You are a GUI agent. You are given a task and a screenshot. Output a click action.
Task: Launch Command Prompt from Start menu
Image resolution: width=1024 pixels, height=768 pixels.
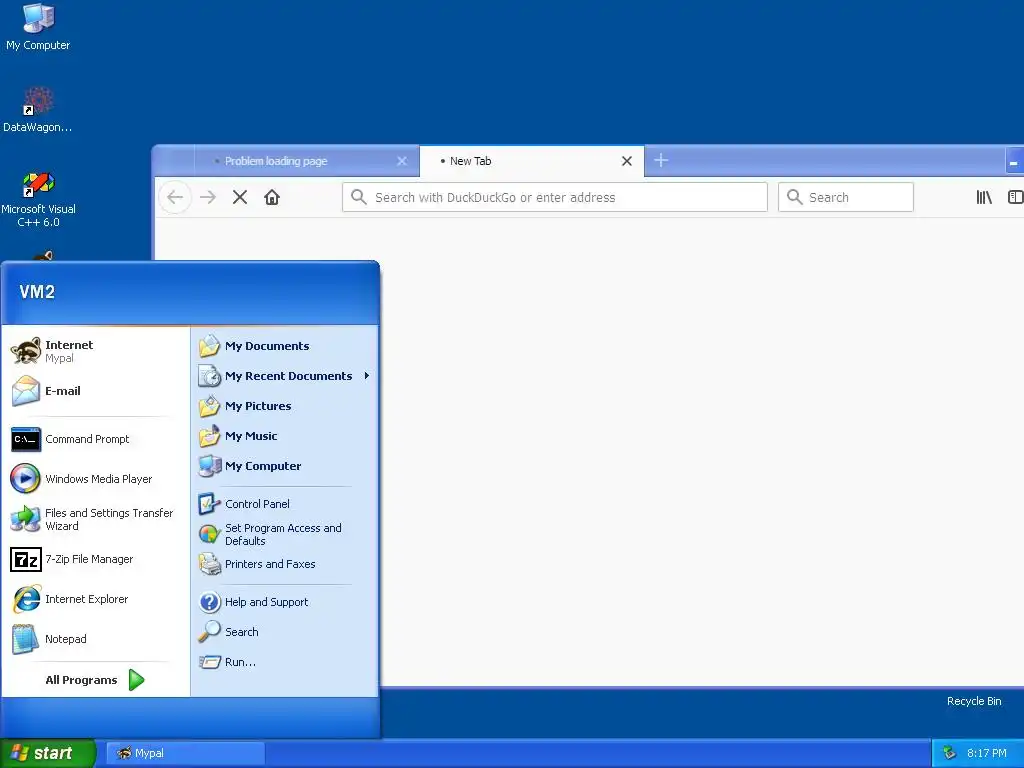tap(95, 439)
